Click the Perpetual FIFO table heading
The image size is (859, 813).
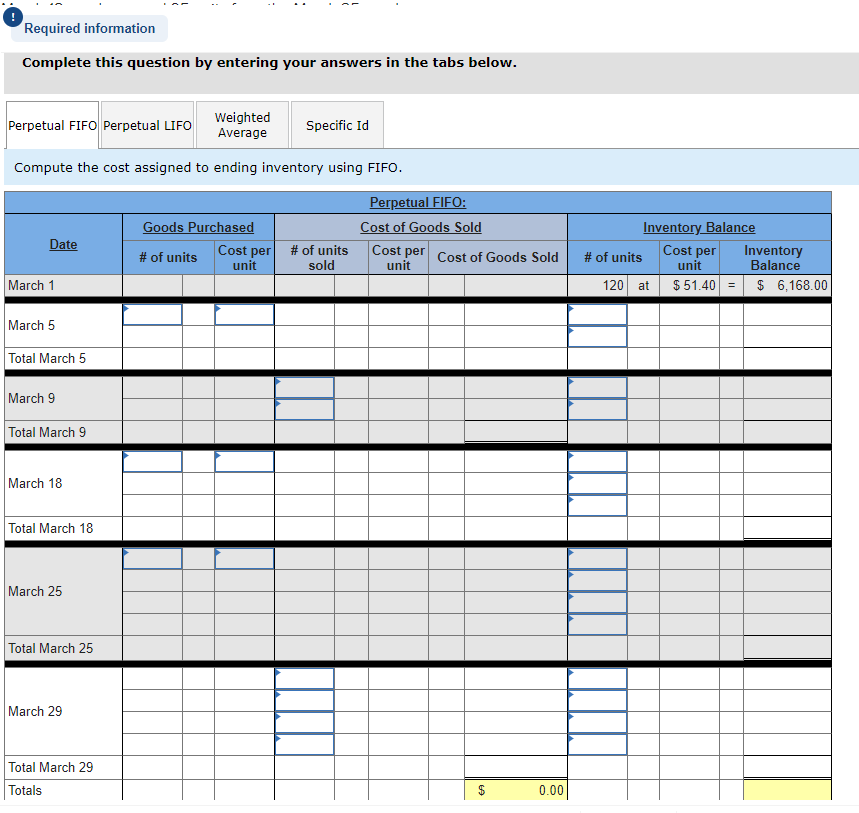(x=418, y=202)
